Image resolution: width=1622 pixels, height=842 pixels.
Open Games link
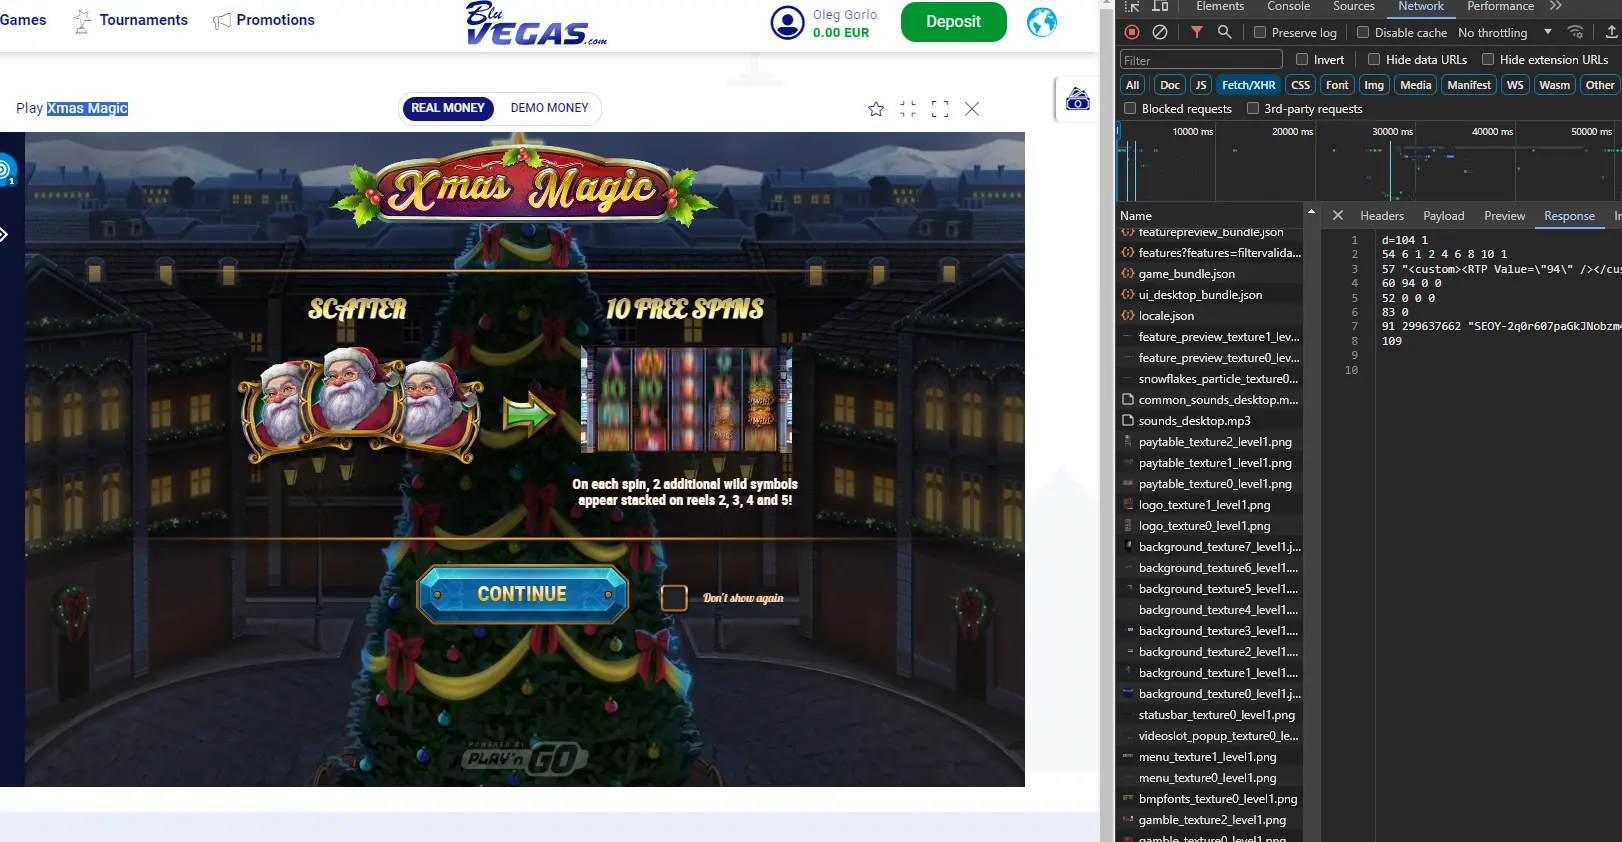(x=23, y=20)
